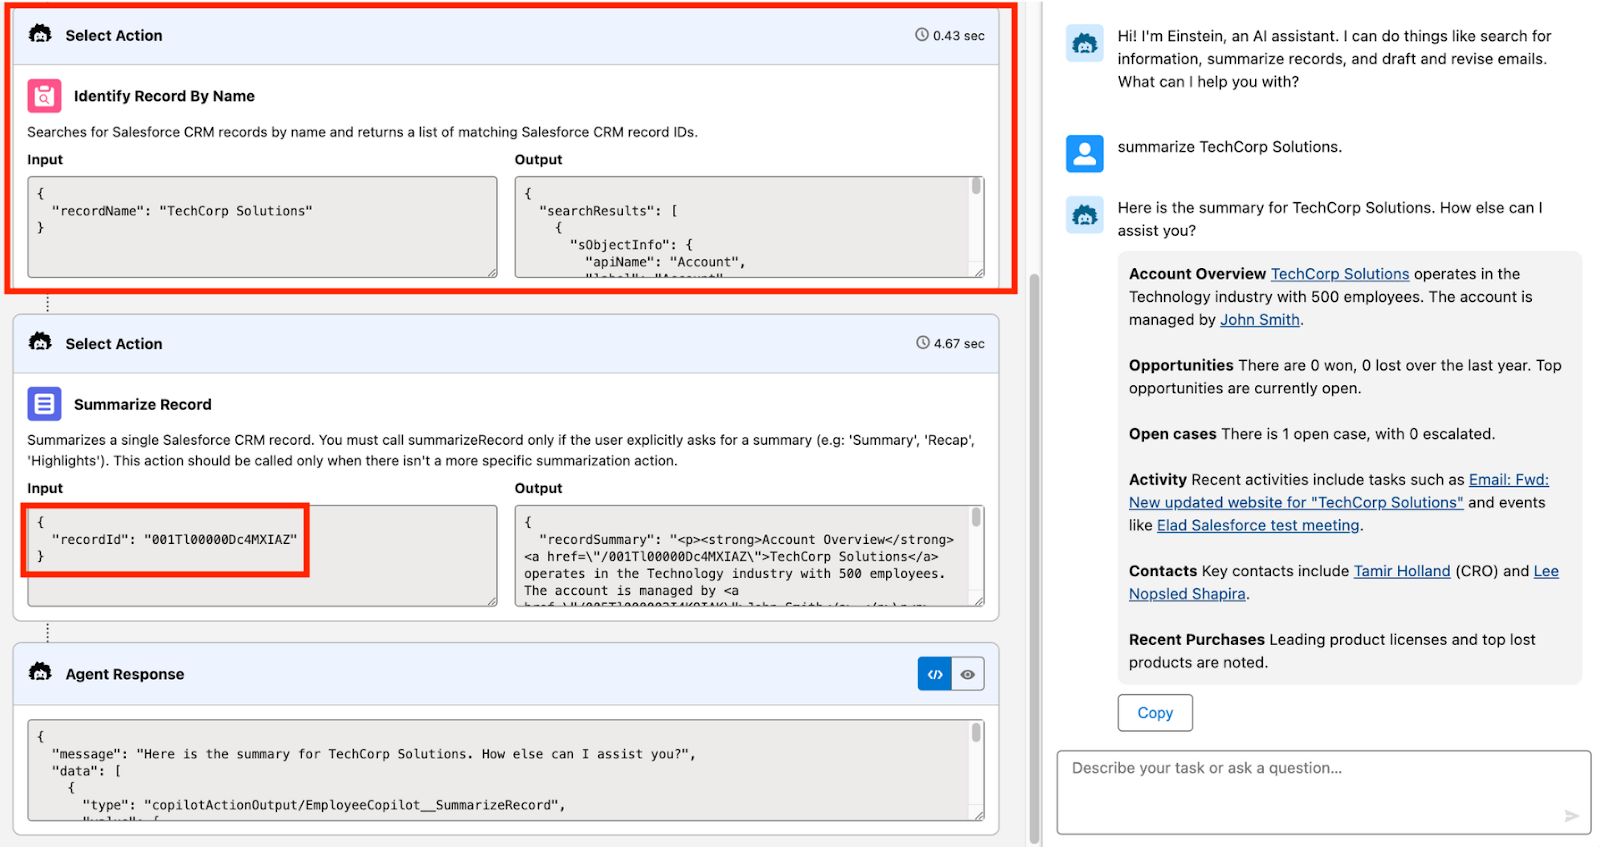1600x847 pixels.
Task: Copy the summary with Copy button
Action: [1155, 713]
